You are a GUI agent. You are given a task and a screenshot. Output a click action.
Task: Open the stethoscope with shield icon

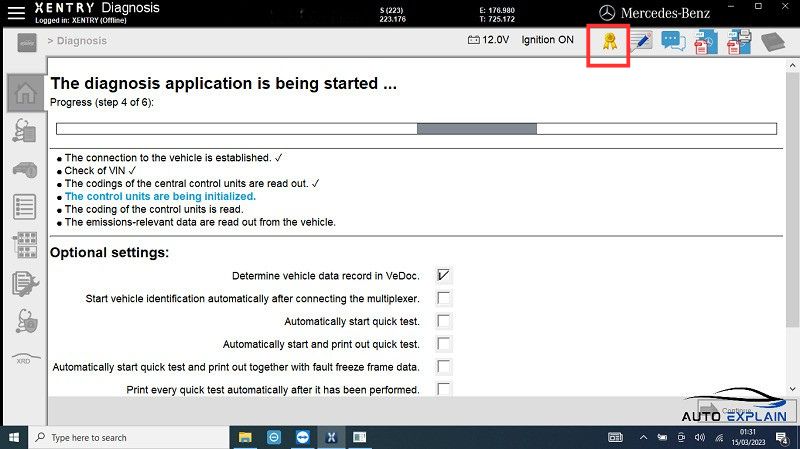pos(26,321)
